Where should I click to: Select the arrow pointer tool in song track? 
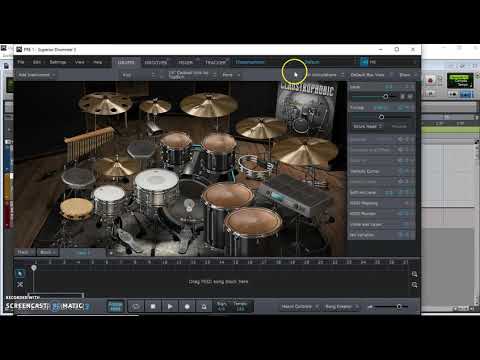pyautogui.click(x=20, y=274)
